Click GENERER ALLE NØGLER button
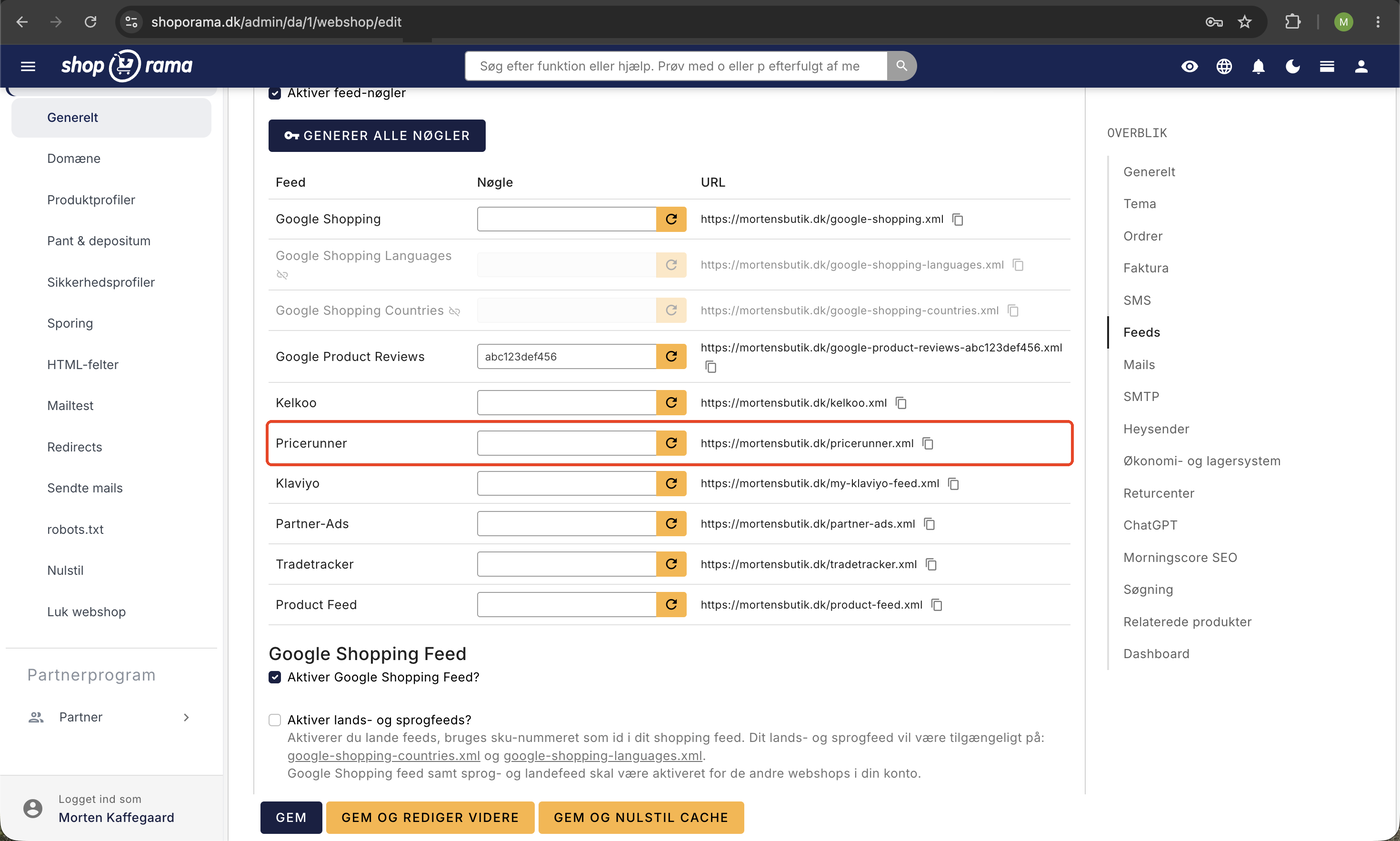 (x=377, y=136)
